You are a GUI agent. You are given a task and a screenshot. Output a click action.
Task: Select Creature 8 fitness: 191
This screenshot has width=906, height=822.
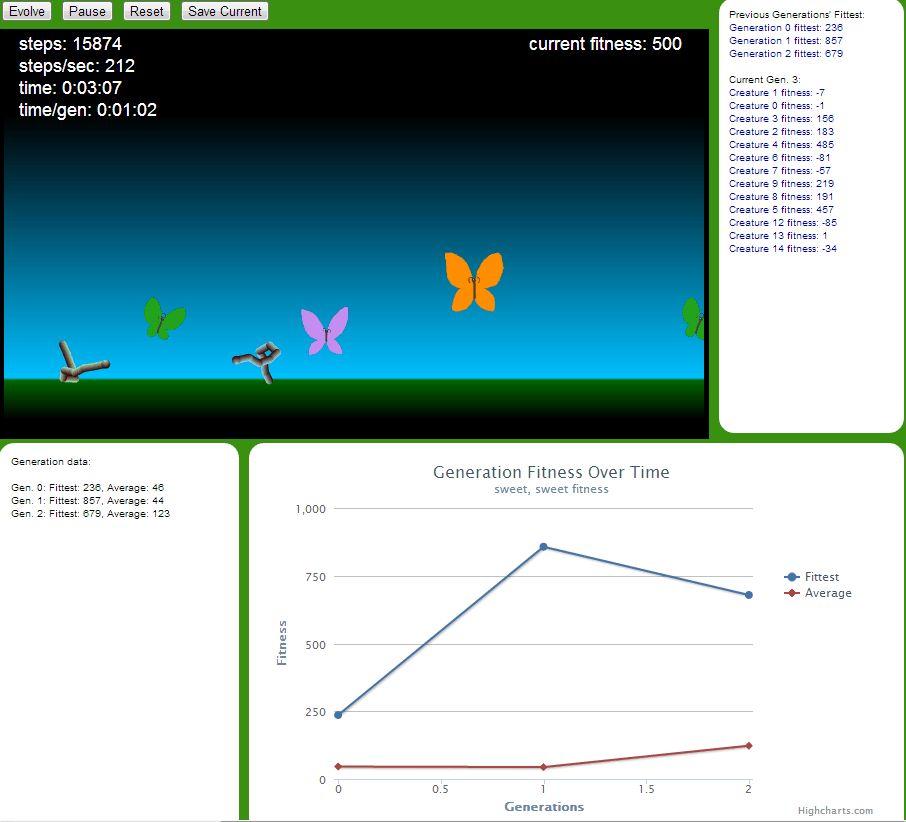781,196
